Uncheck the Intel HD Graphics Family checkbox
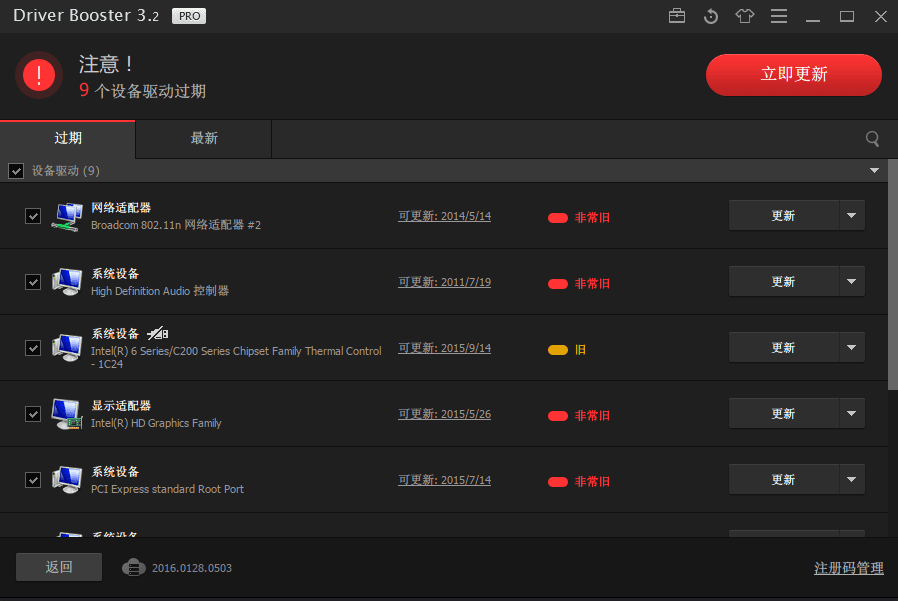The image size is (898, 601). pos(33,414)
